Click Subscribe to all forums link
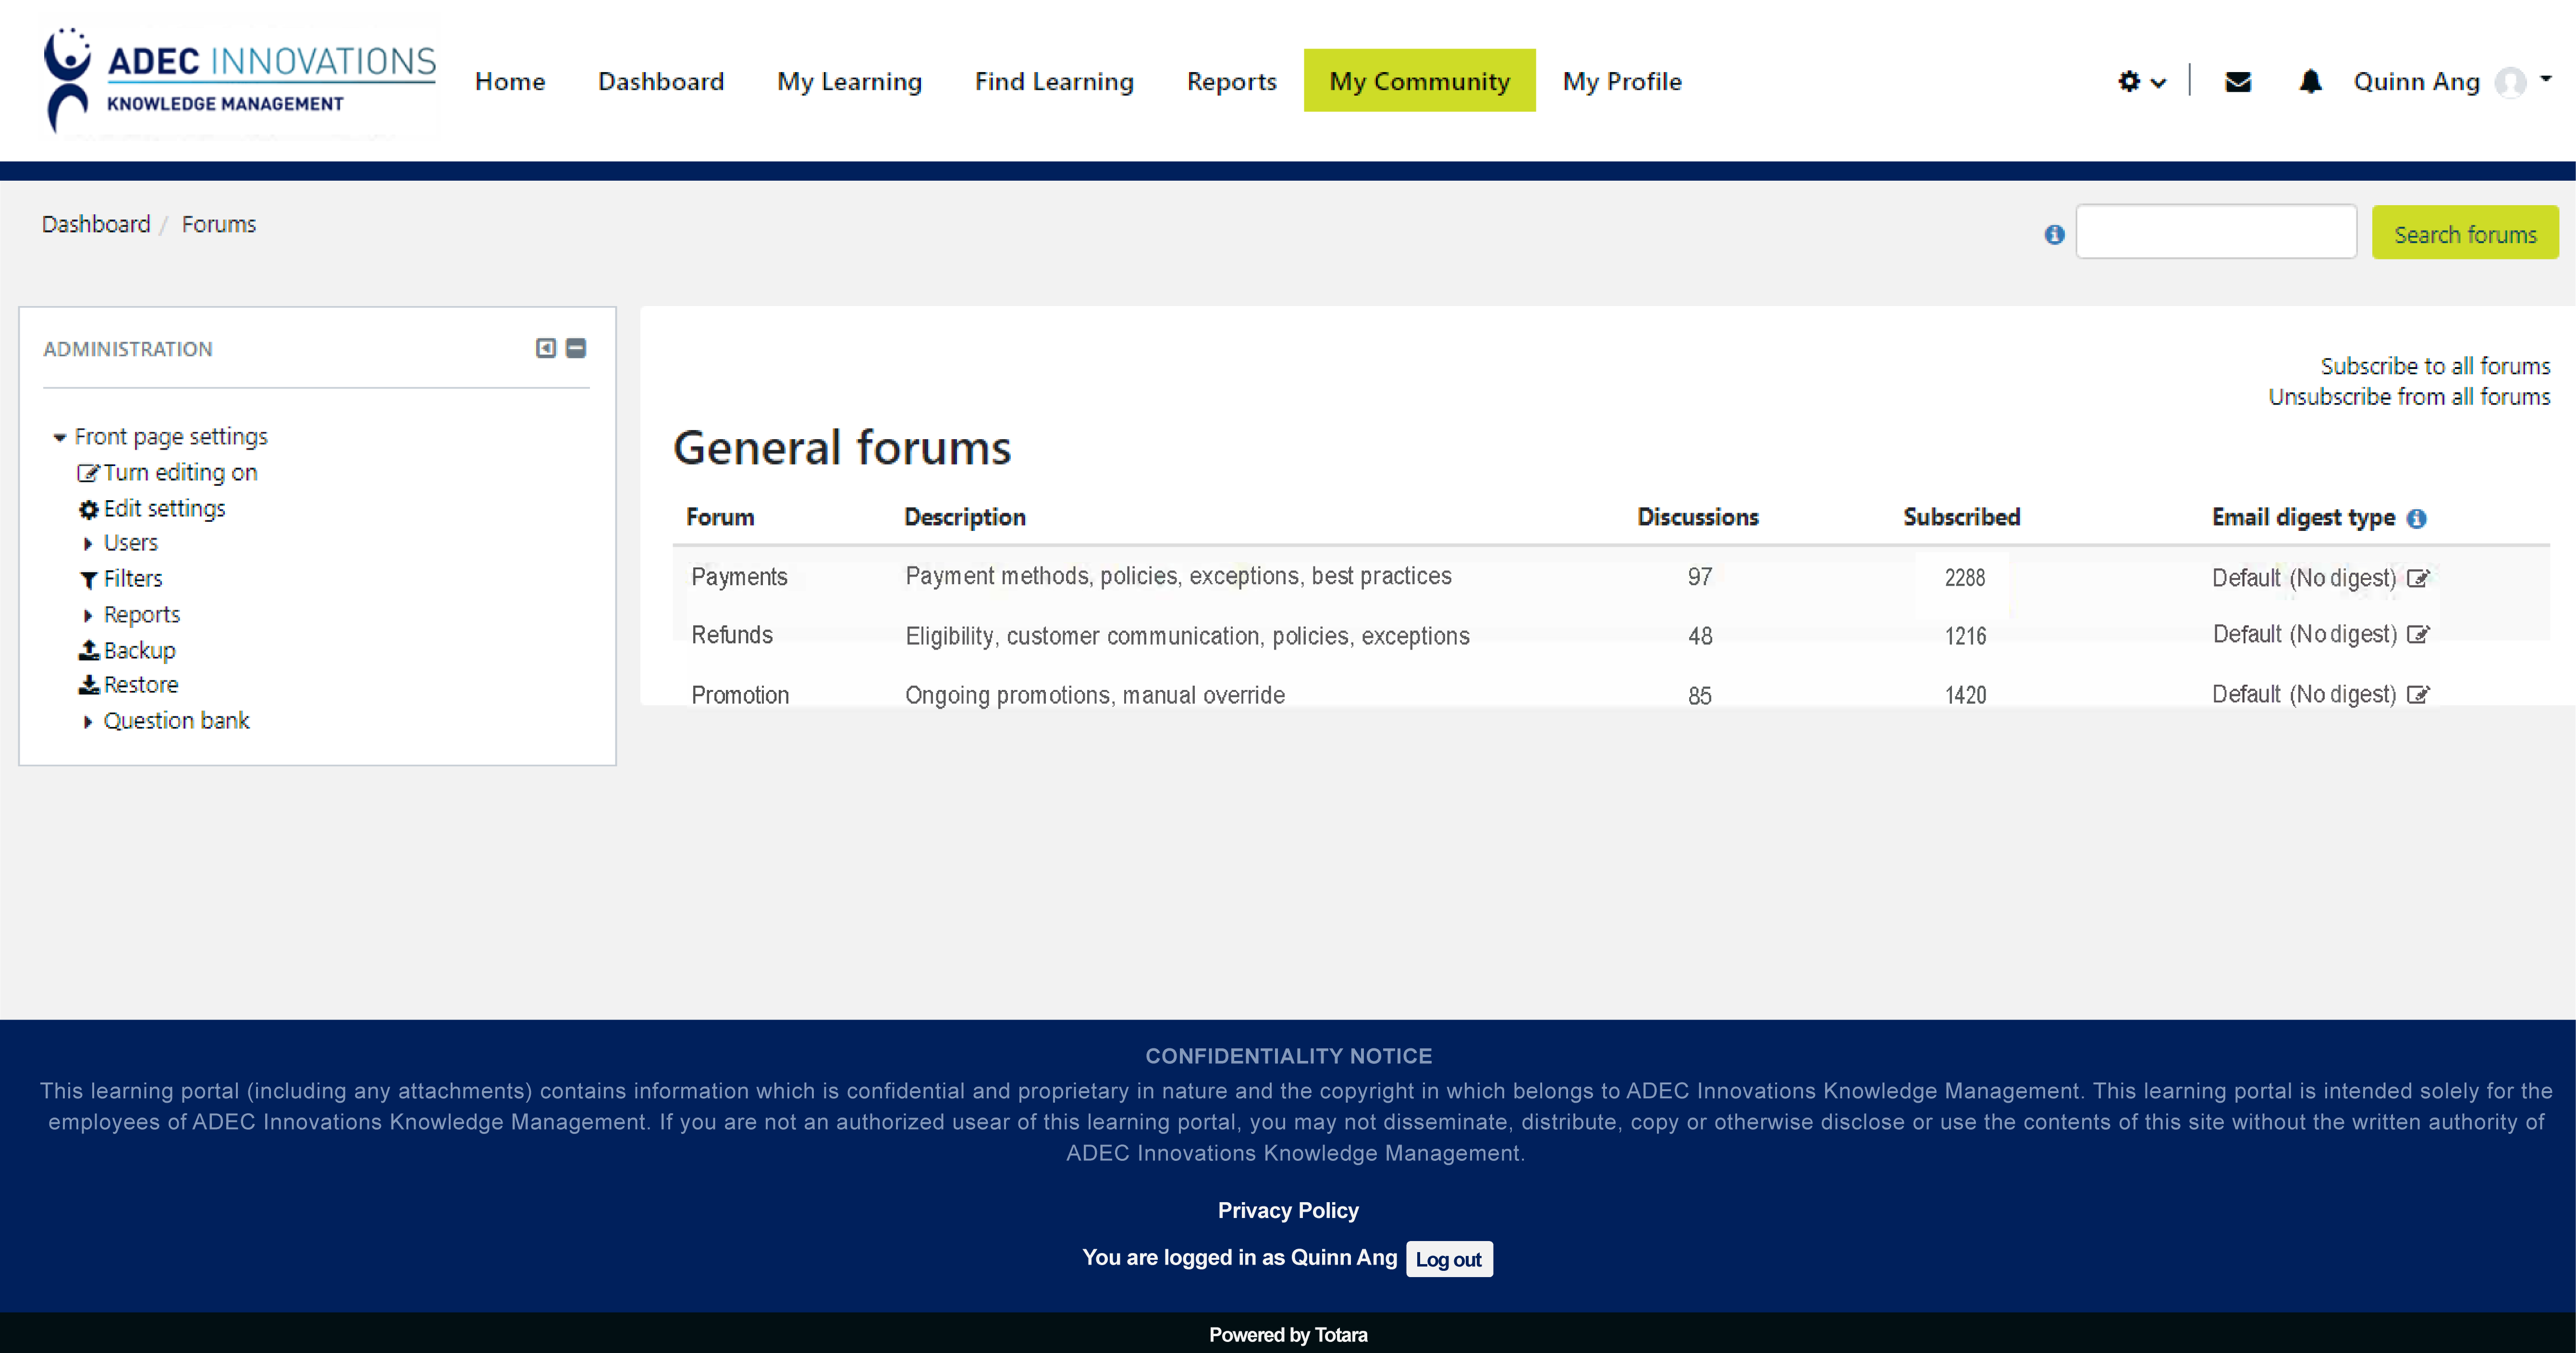The image size is (2576, 1353). tap(2435, 366)
